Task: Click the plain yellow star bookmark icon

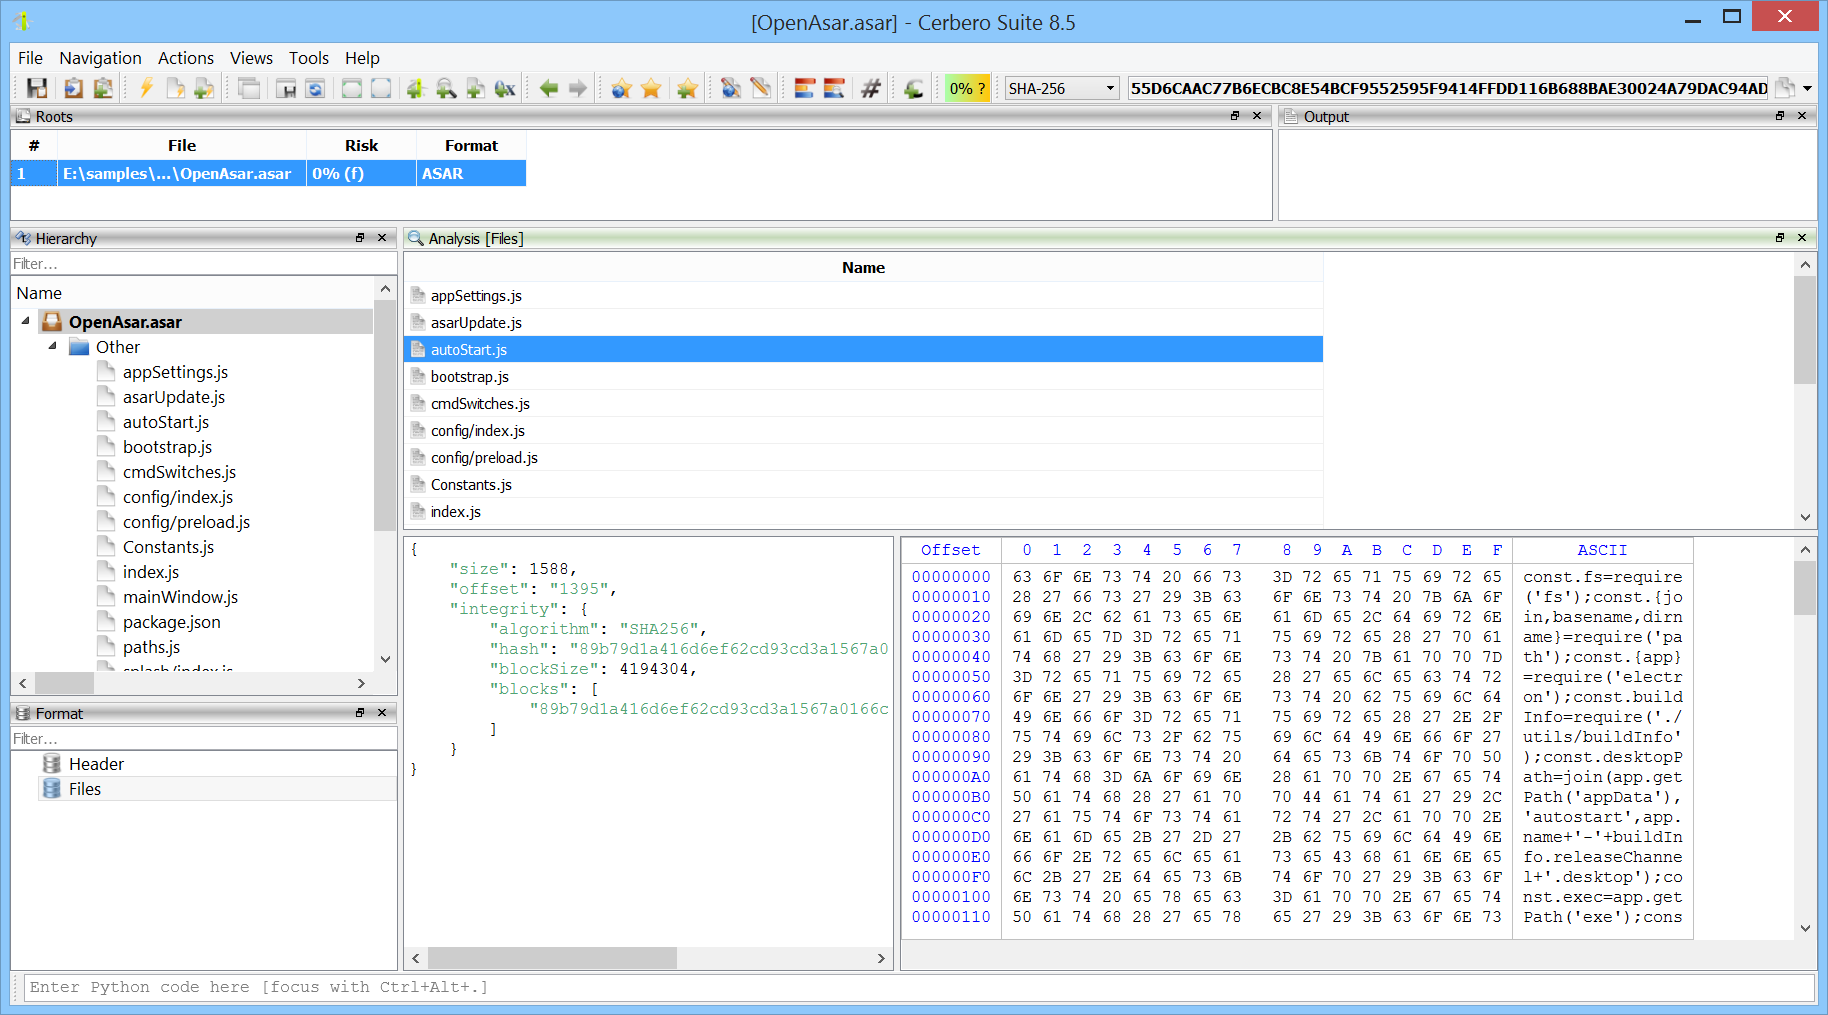Action: (651, 88)
